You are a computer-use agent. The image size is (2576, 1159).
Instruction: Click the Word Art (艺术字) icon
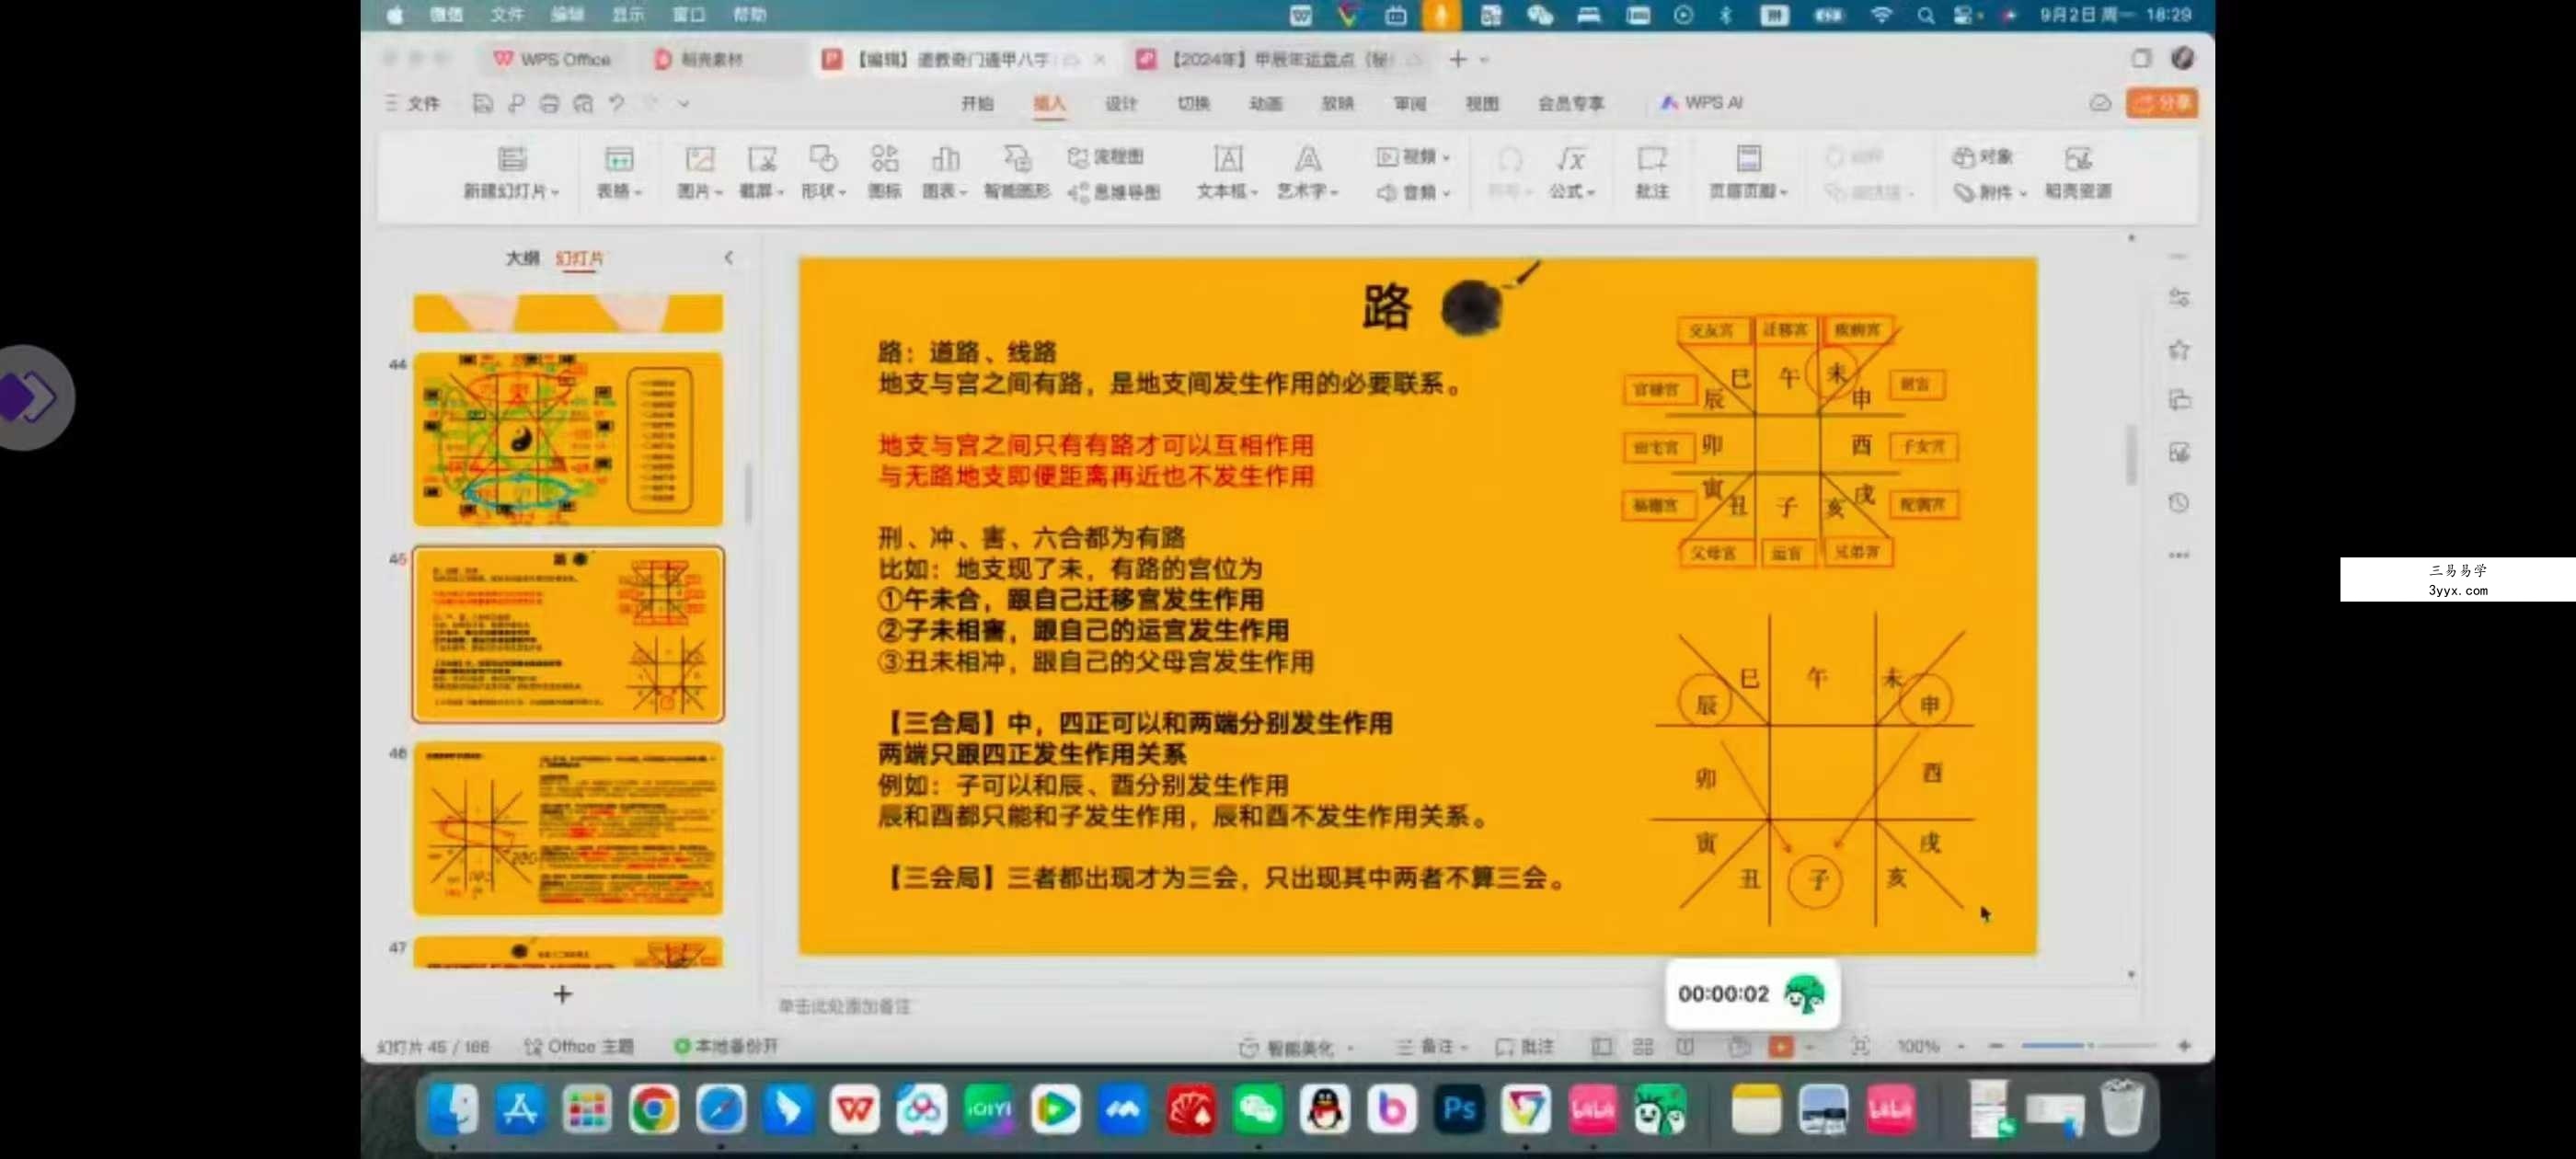pyautogui.click(x=1308, y=159)
